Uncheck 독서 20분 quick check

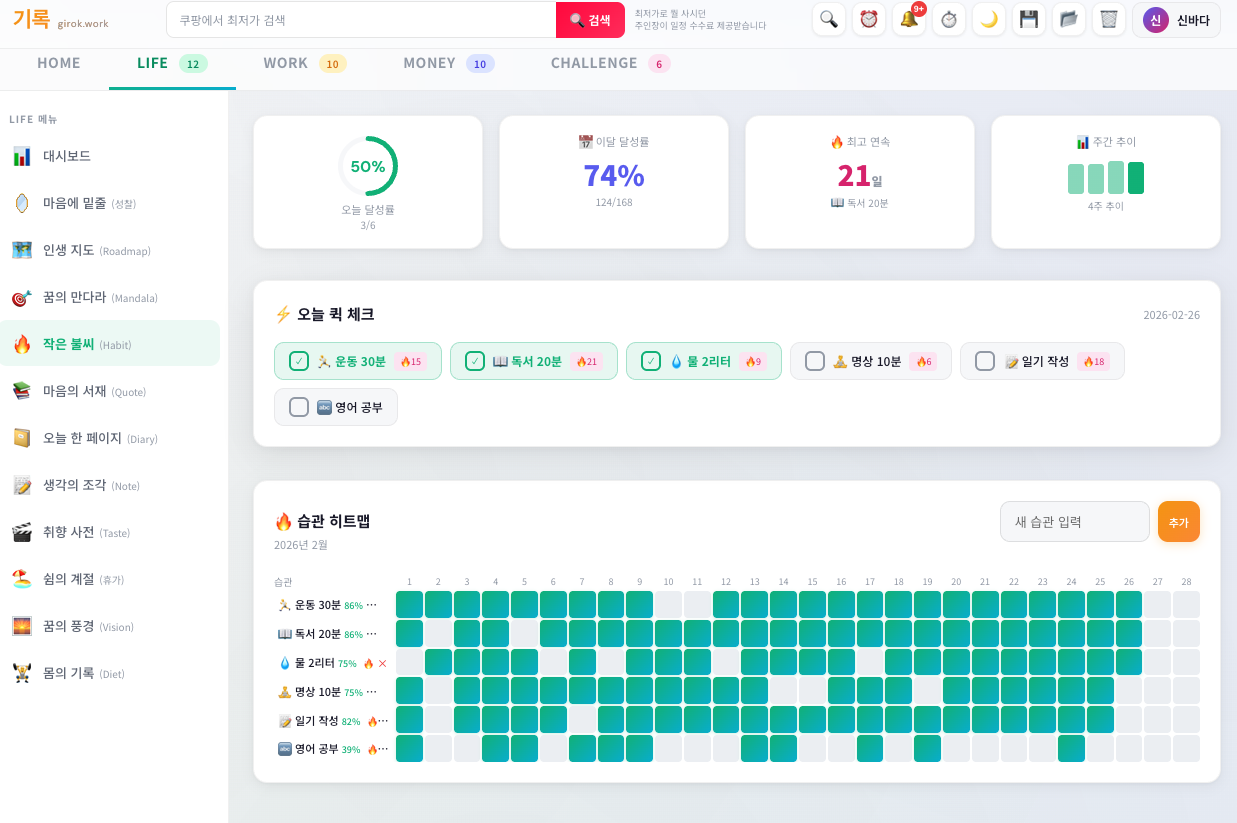coord(475,361)
